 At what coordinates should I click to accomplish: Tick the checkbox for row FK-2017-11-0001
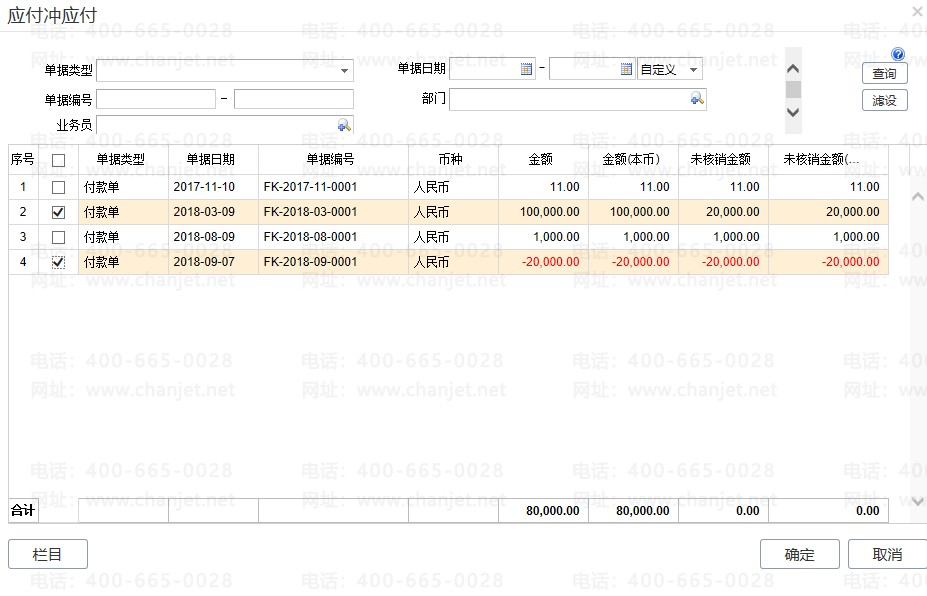click(x=59, y=187)
